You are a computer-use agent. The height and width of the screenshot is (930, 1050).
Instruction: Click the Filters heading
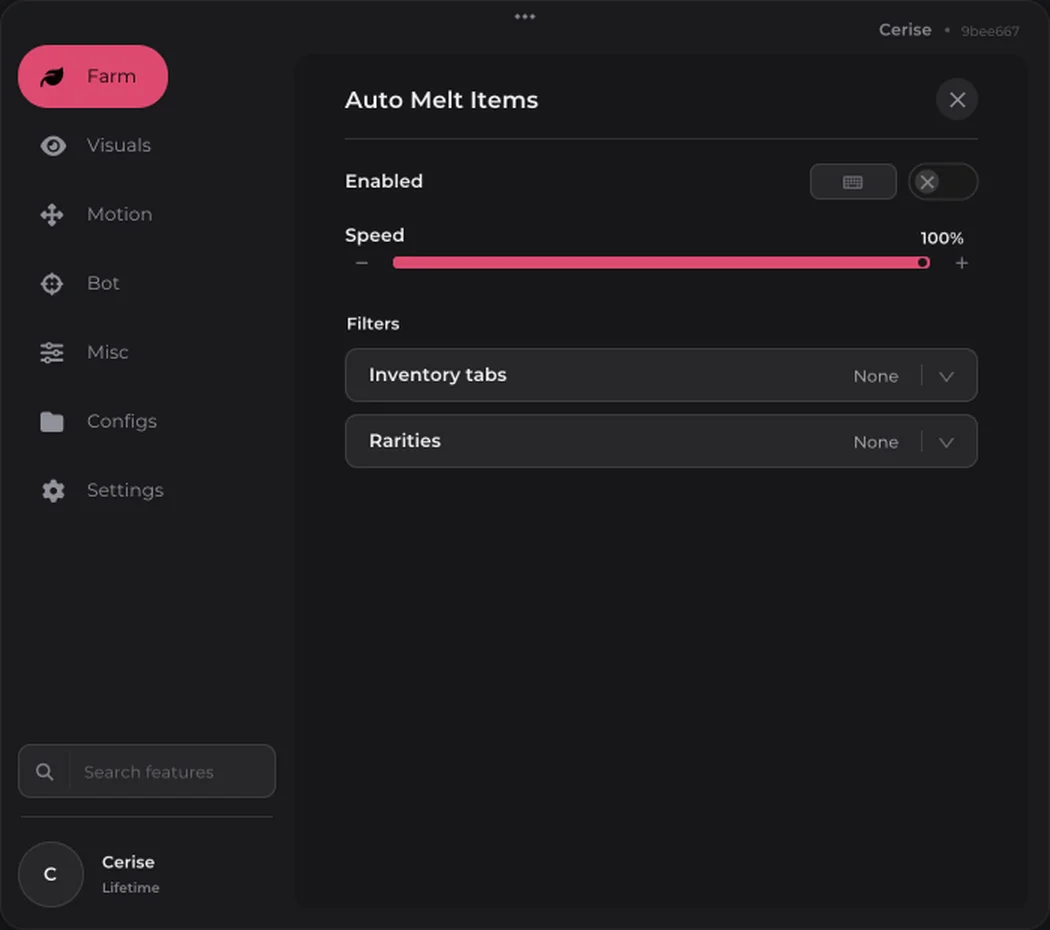[x=373, y=324]
